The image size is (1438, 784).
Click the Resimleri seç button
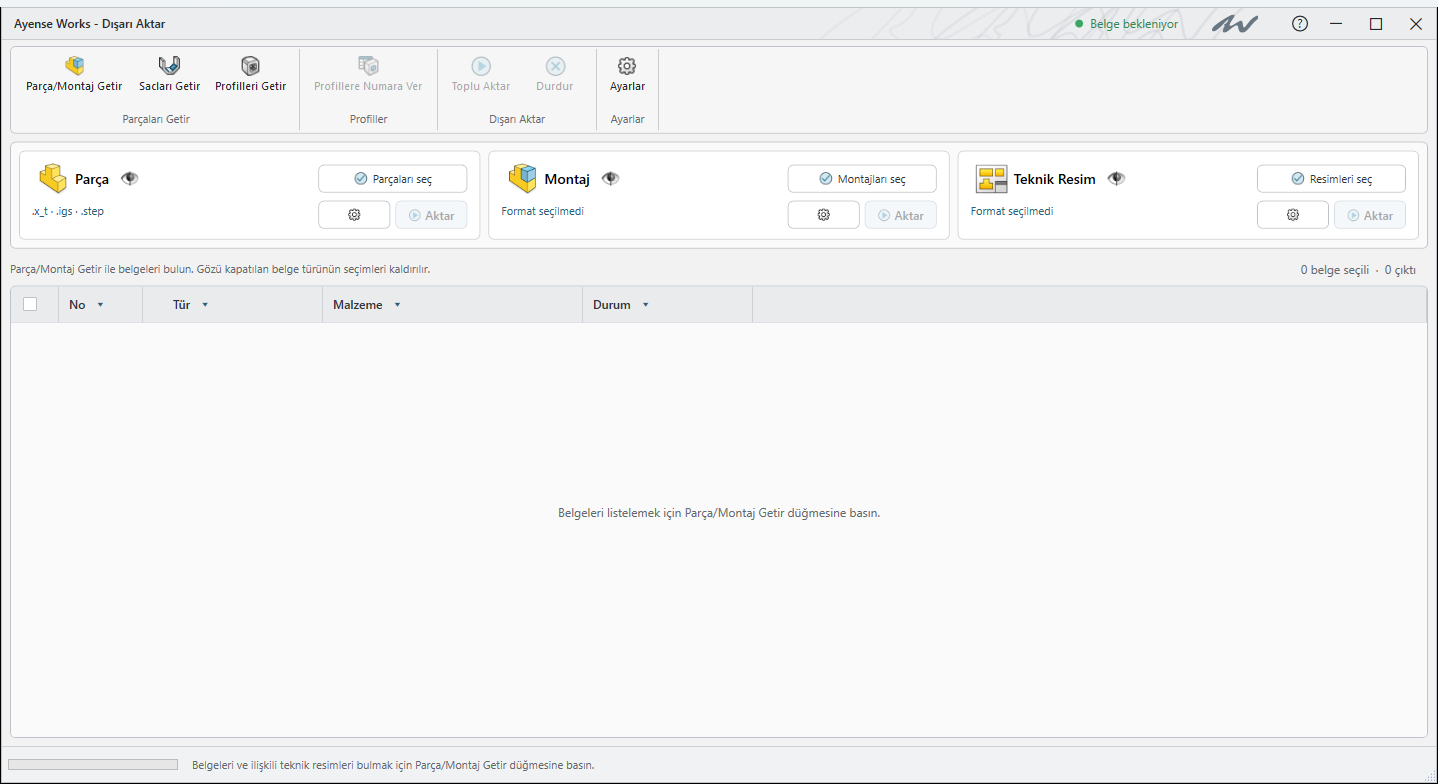[x=1331, y=179]
